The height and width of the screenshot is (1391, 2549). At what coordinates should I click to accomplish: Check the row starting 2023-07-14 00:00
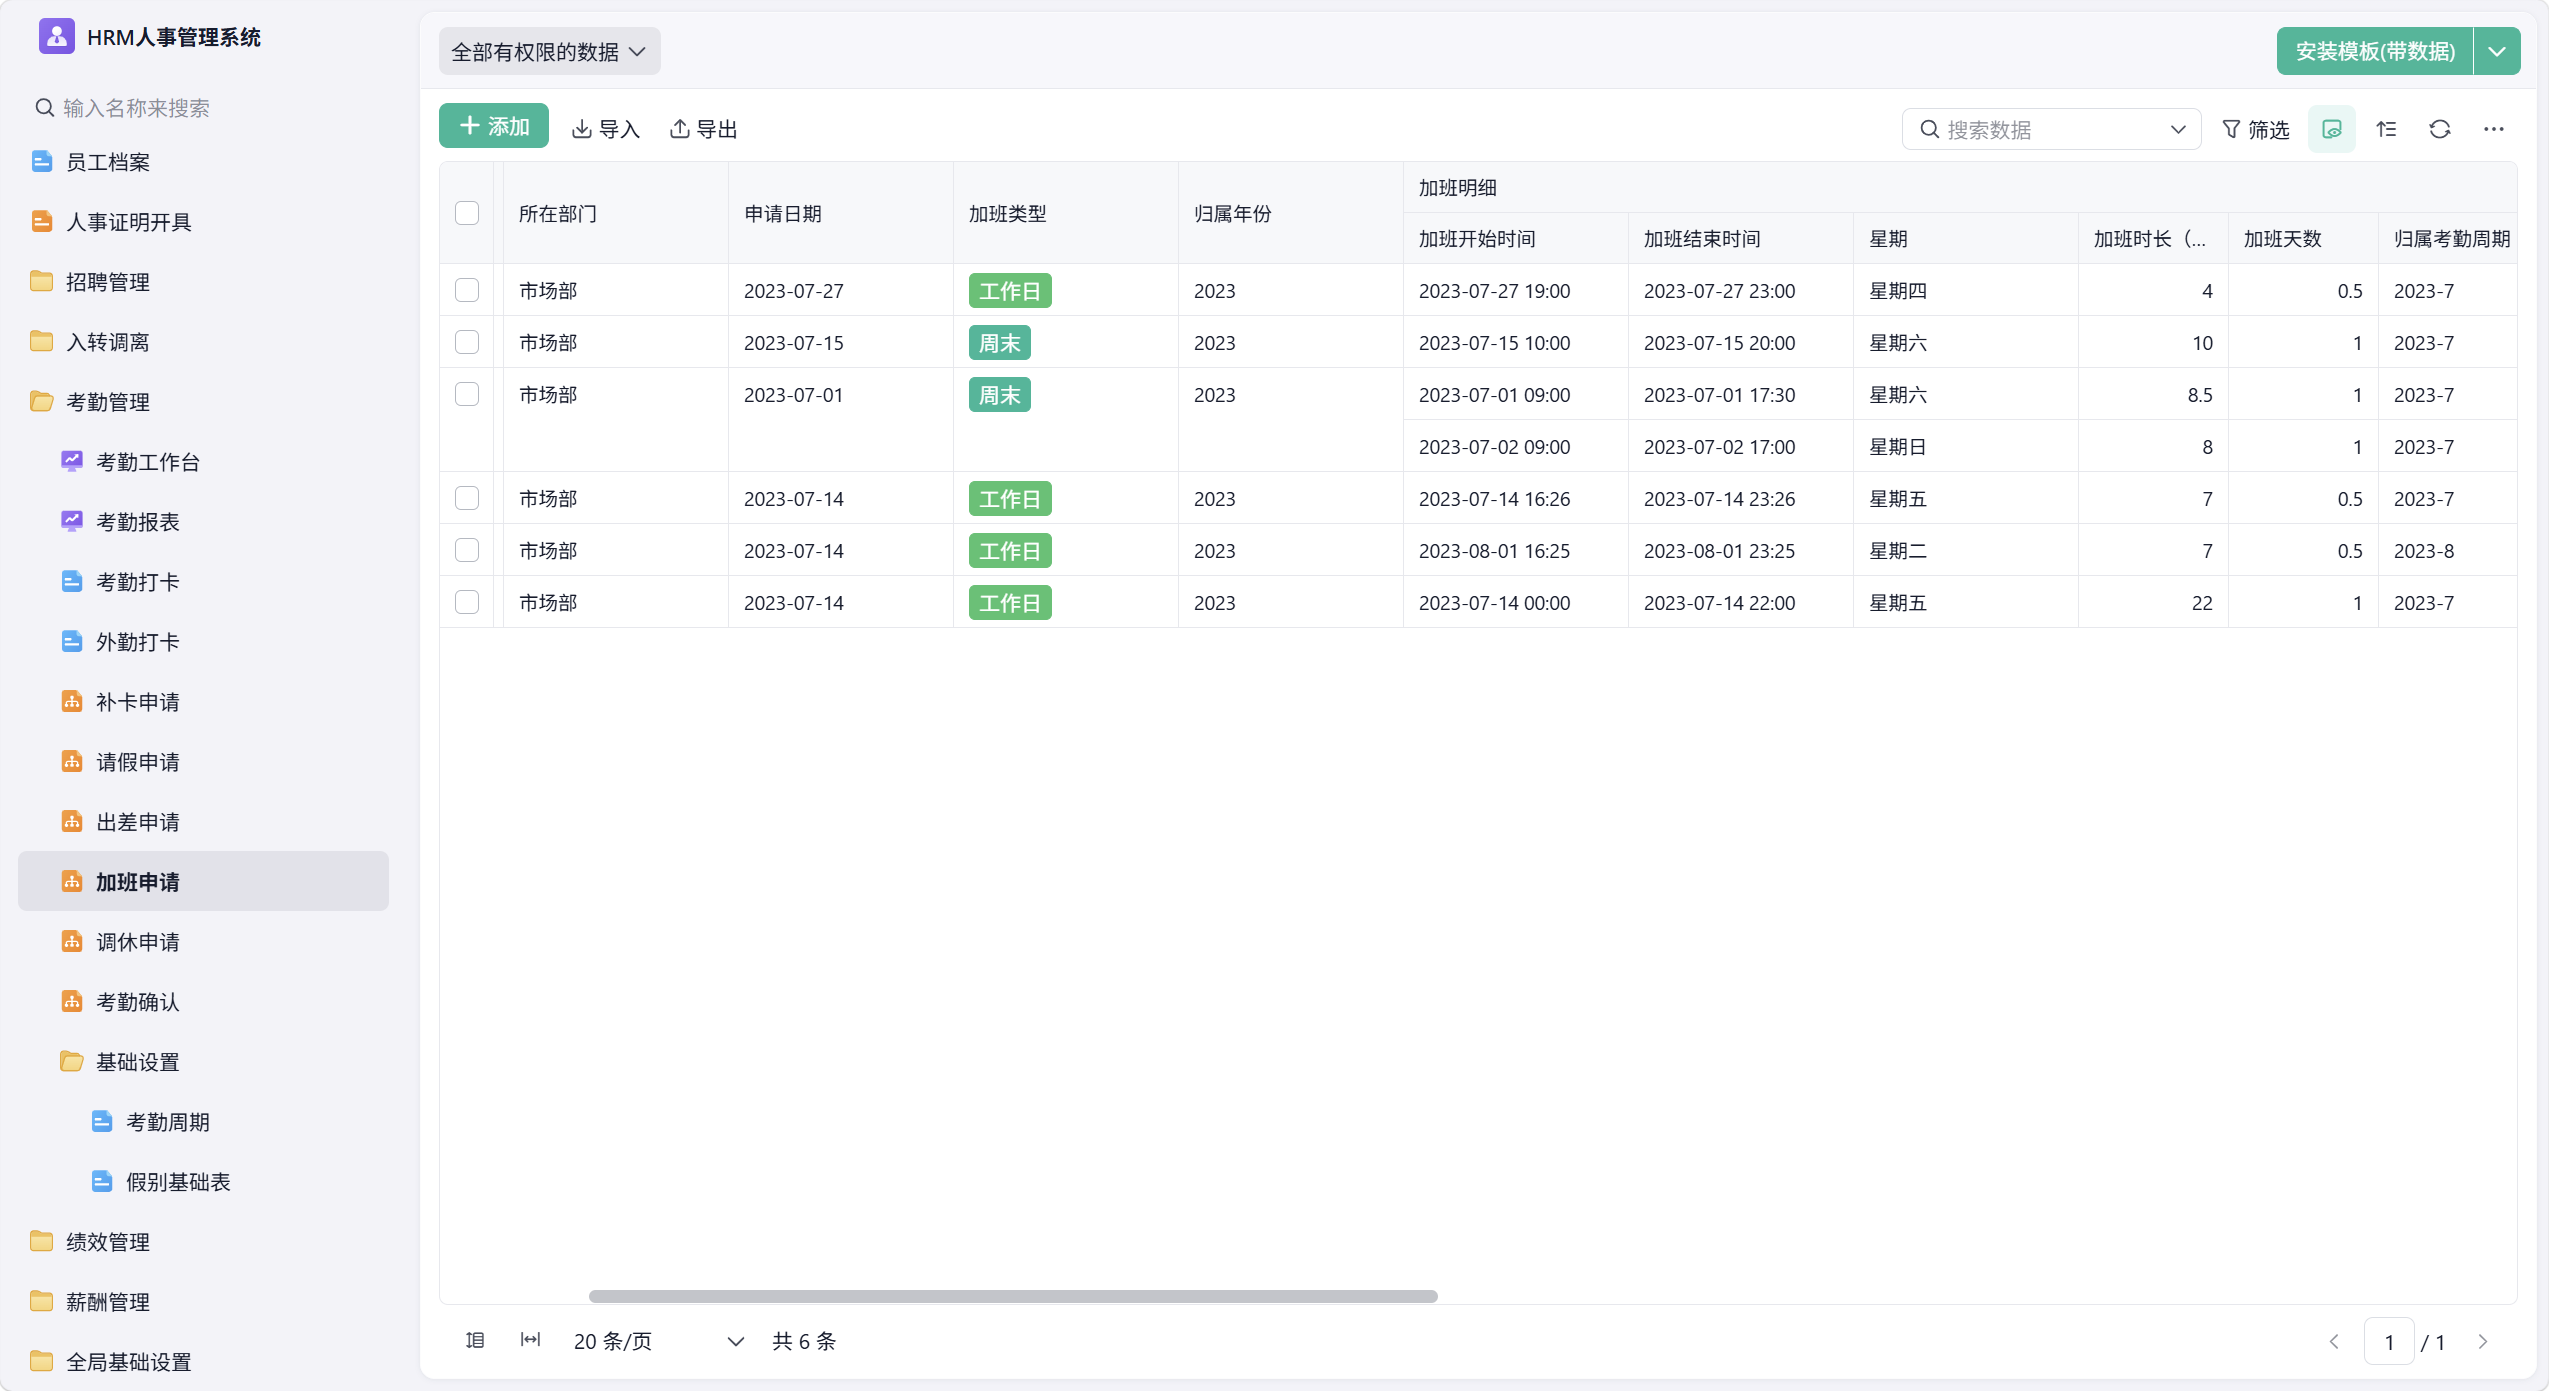click(467, 602)
